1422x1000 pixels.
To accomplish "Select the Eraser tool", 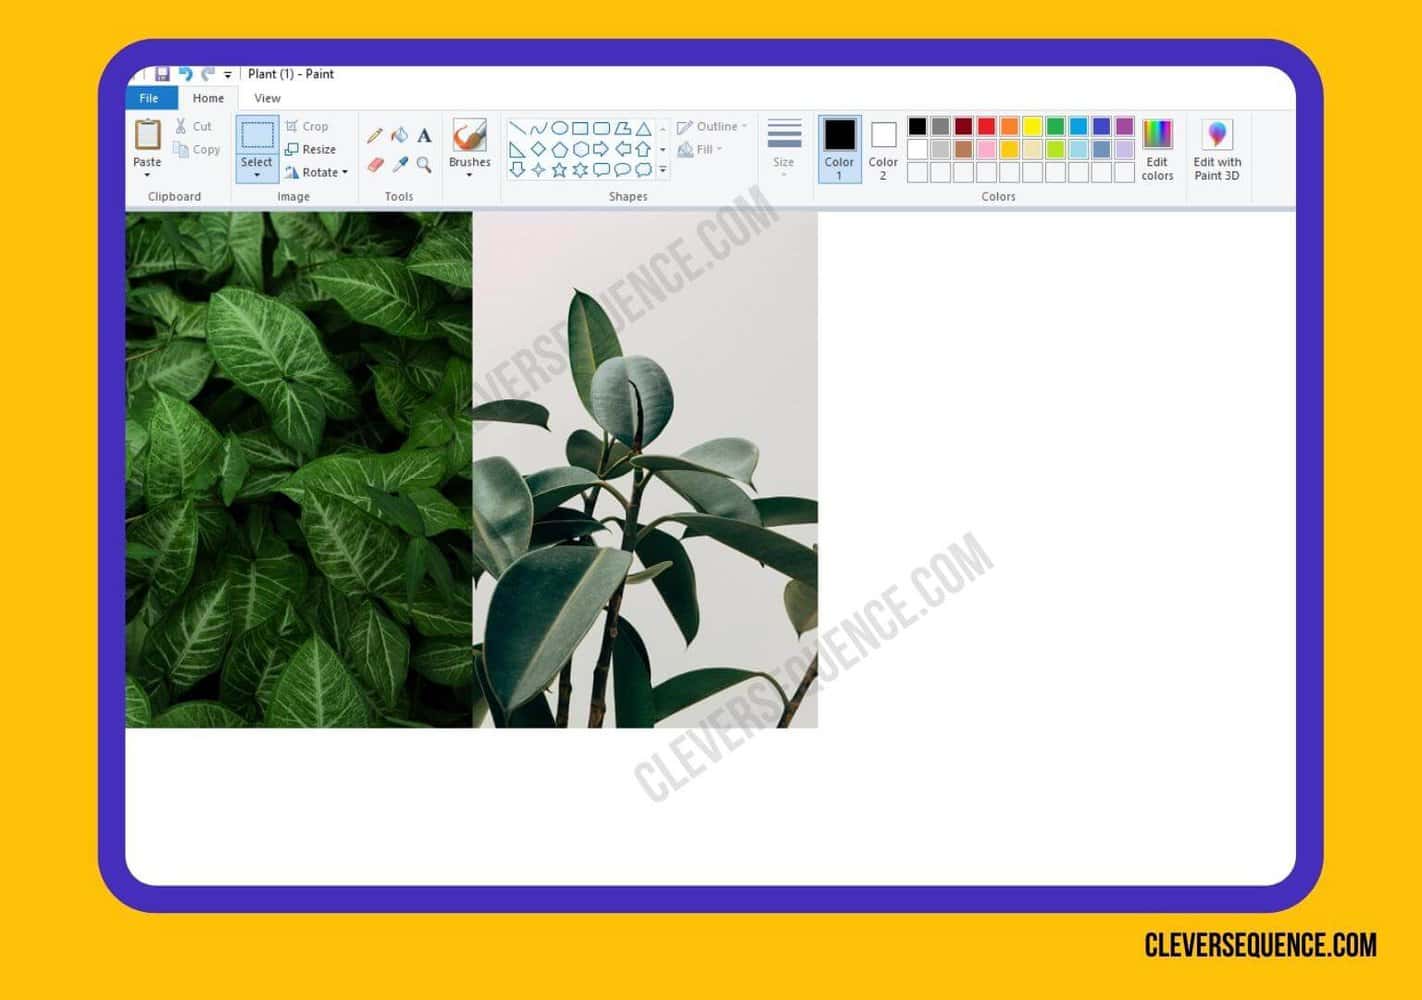I will click(x=376, y=165).
